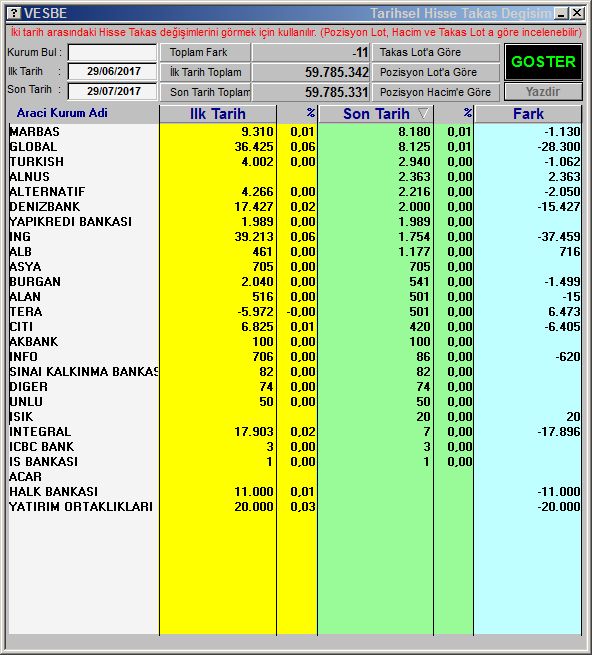
Task: Select Pozisyon Hacim'e Göre option
Action: 436,92
